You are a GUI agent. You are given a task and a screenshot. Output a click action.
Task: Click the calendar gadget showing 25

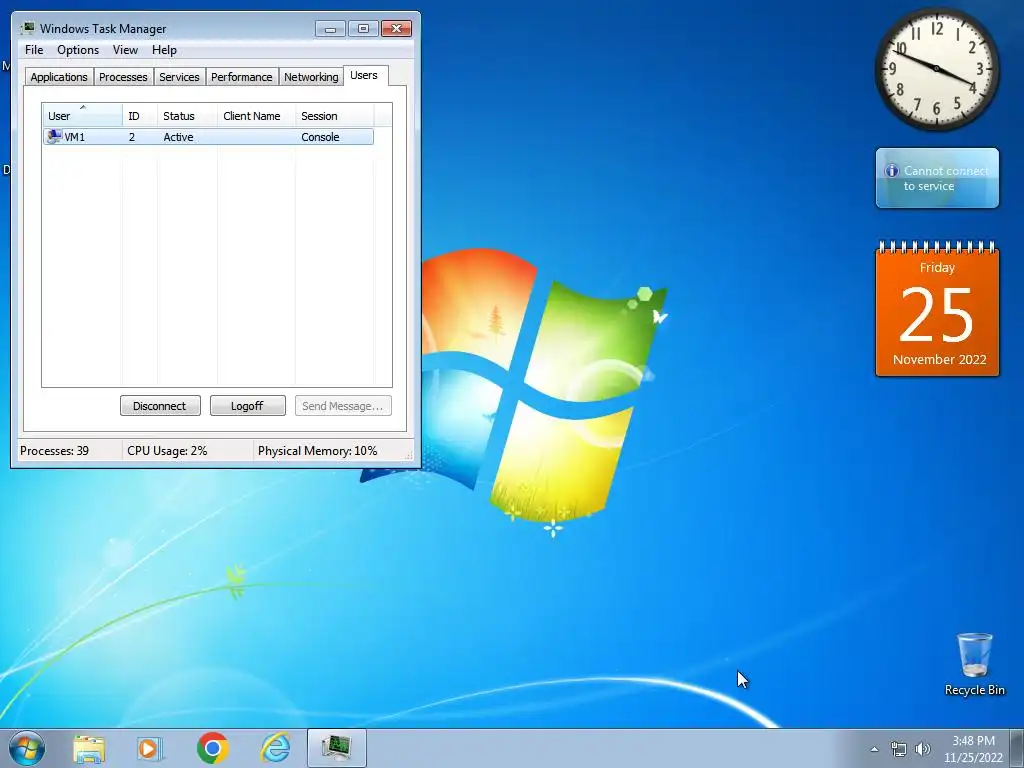937,309
